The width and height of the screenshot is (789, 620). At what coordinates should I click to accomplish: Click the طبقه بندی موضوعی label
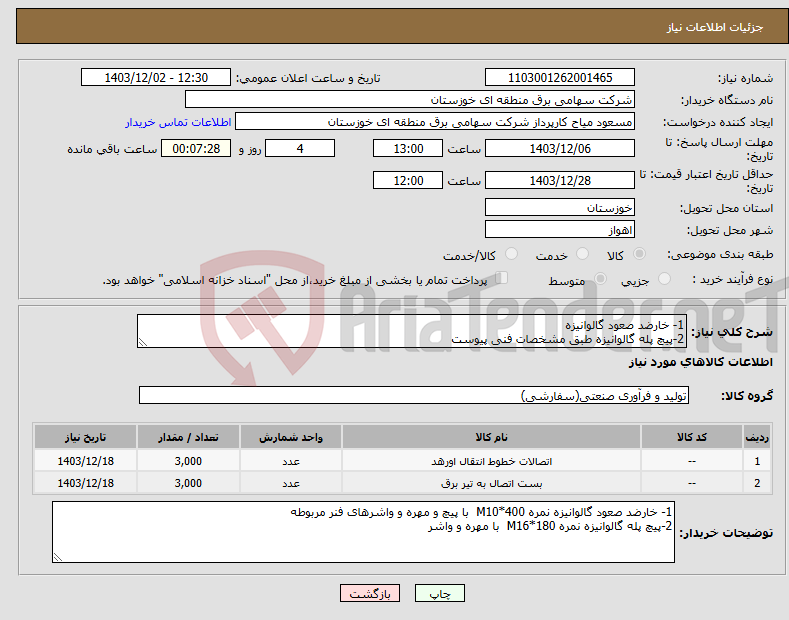click(720, 254)
